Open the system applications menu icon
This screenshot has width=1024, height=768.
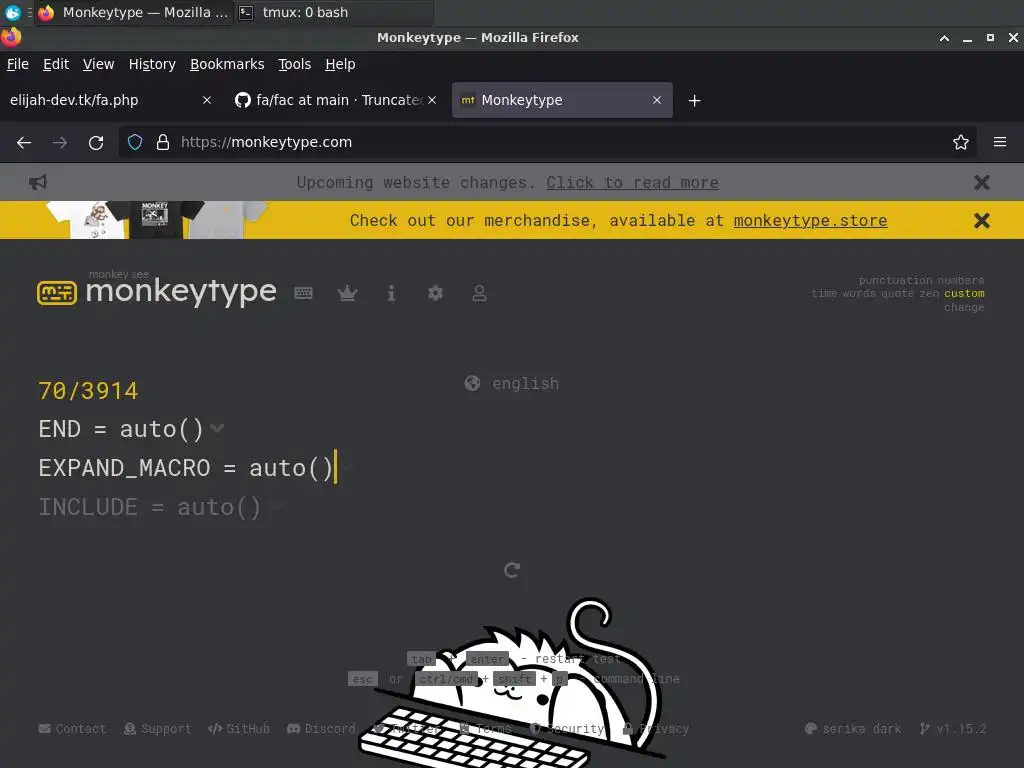12,12
